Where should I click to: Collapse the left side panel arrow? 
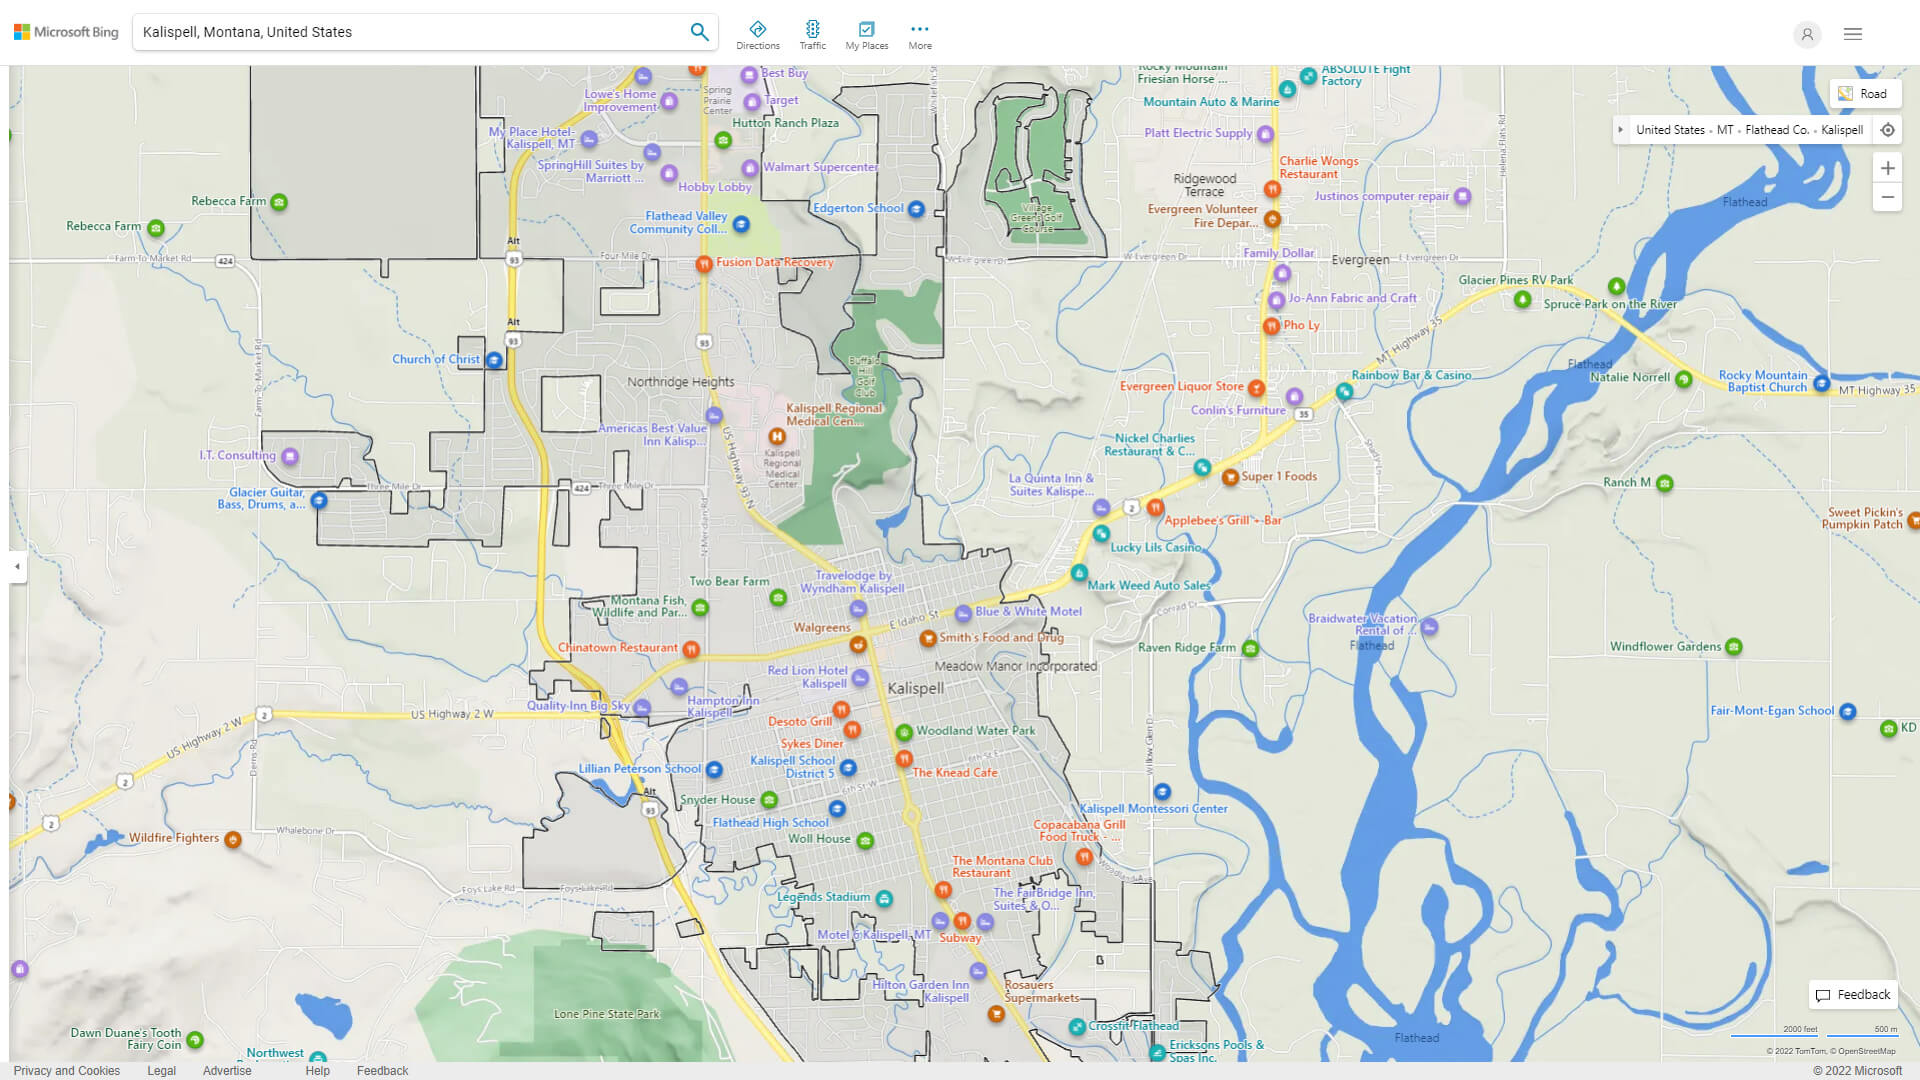(x=16, y=567)
